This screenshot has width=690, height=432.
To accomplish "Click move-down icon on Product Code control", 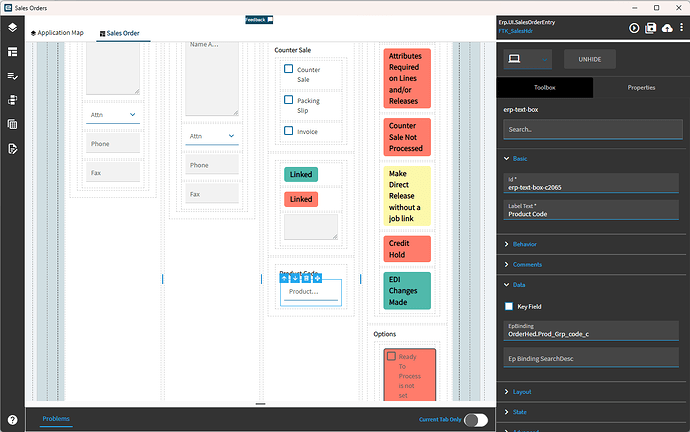I will tap(295, 278).
